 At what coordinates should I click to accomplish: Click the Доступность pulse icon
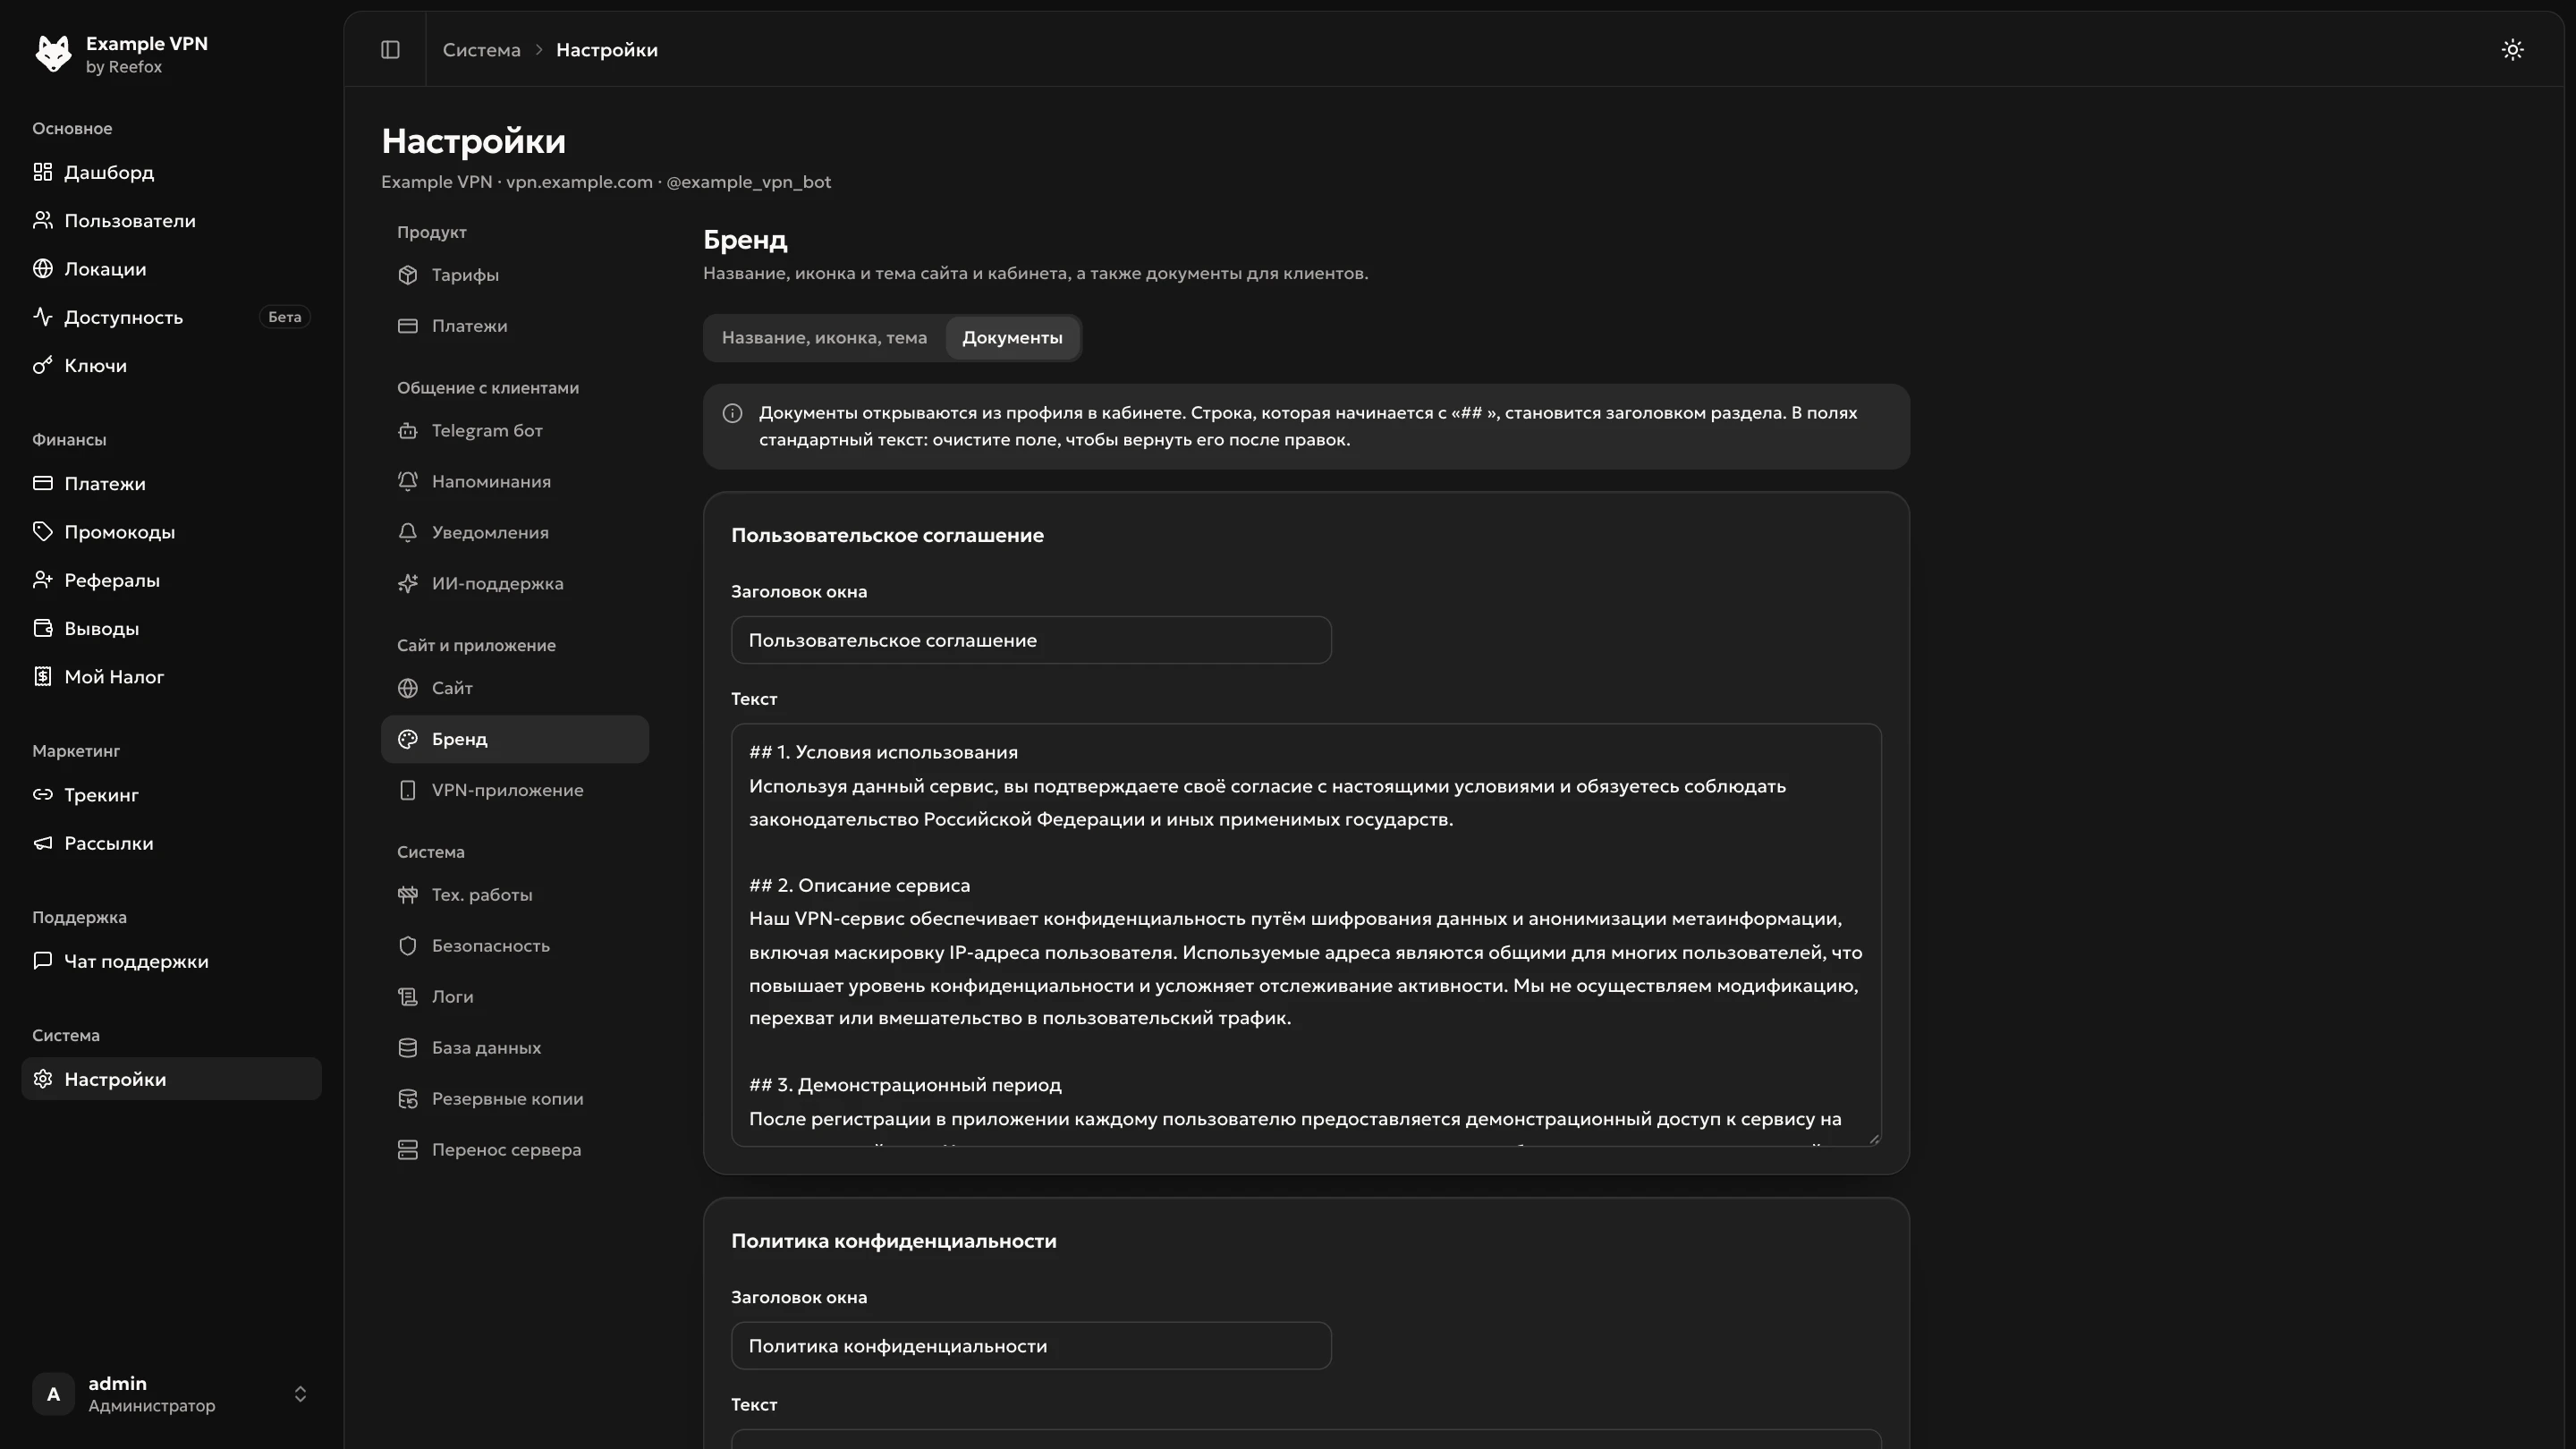click(x=42, y=317)
